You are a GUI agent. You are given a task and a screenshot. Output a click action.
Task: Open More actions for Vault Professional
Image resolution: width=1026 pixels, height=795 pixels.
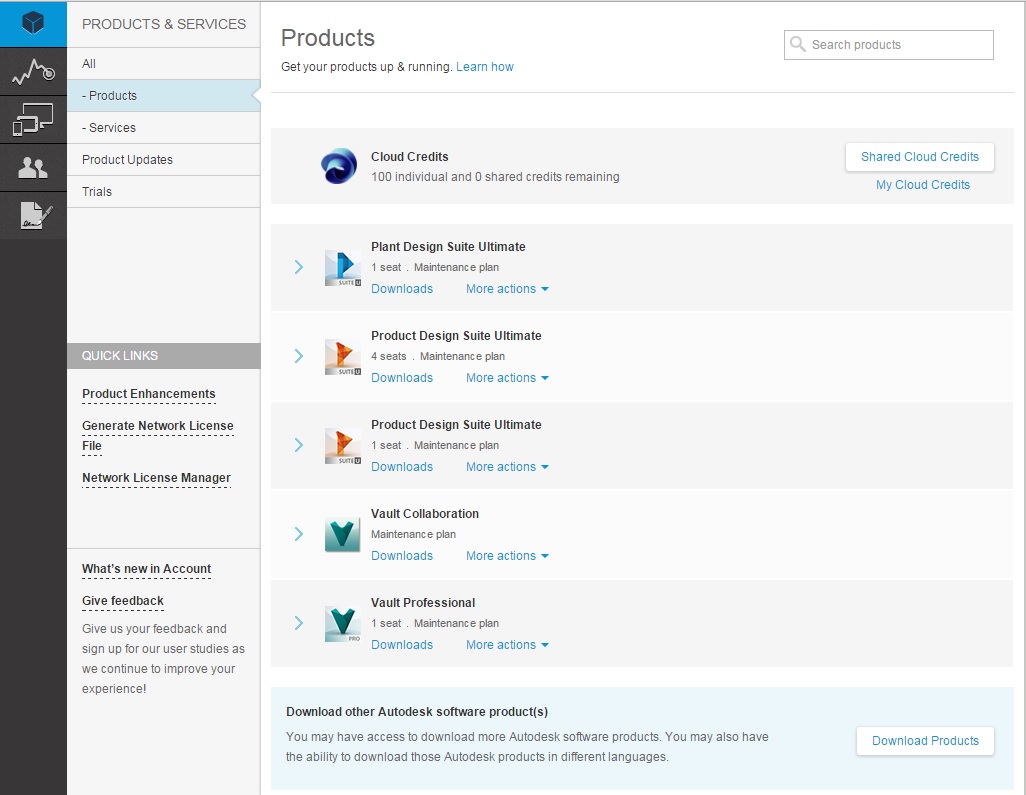pos(507,645)
